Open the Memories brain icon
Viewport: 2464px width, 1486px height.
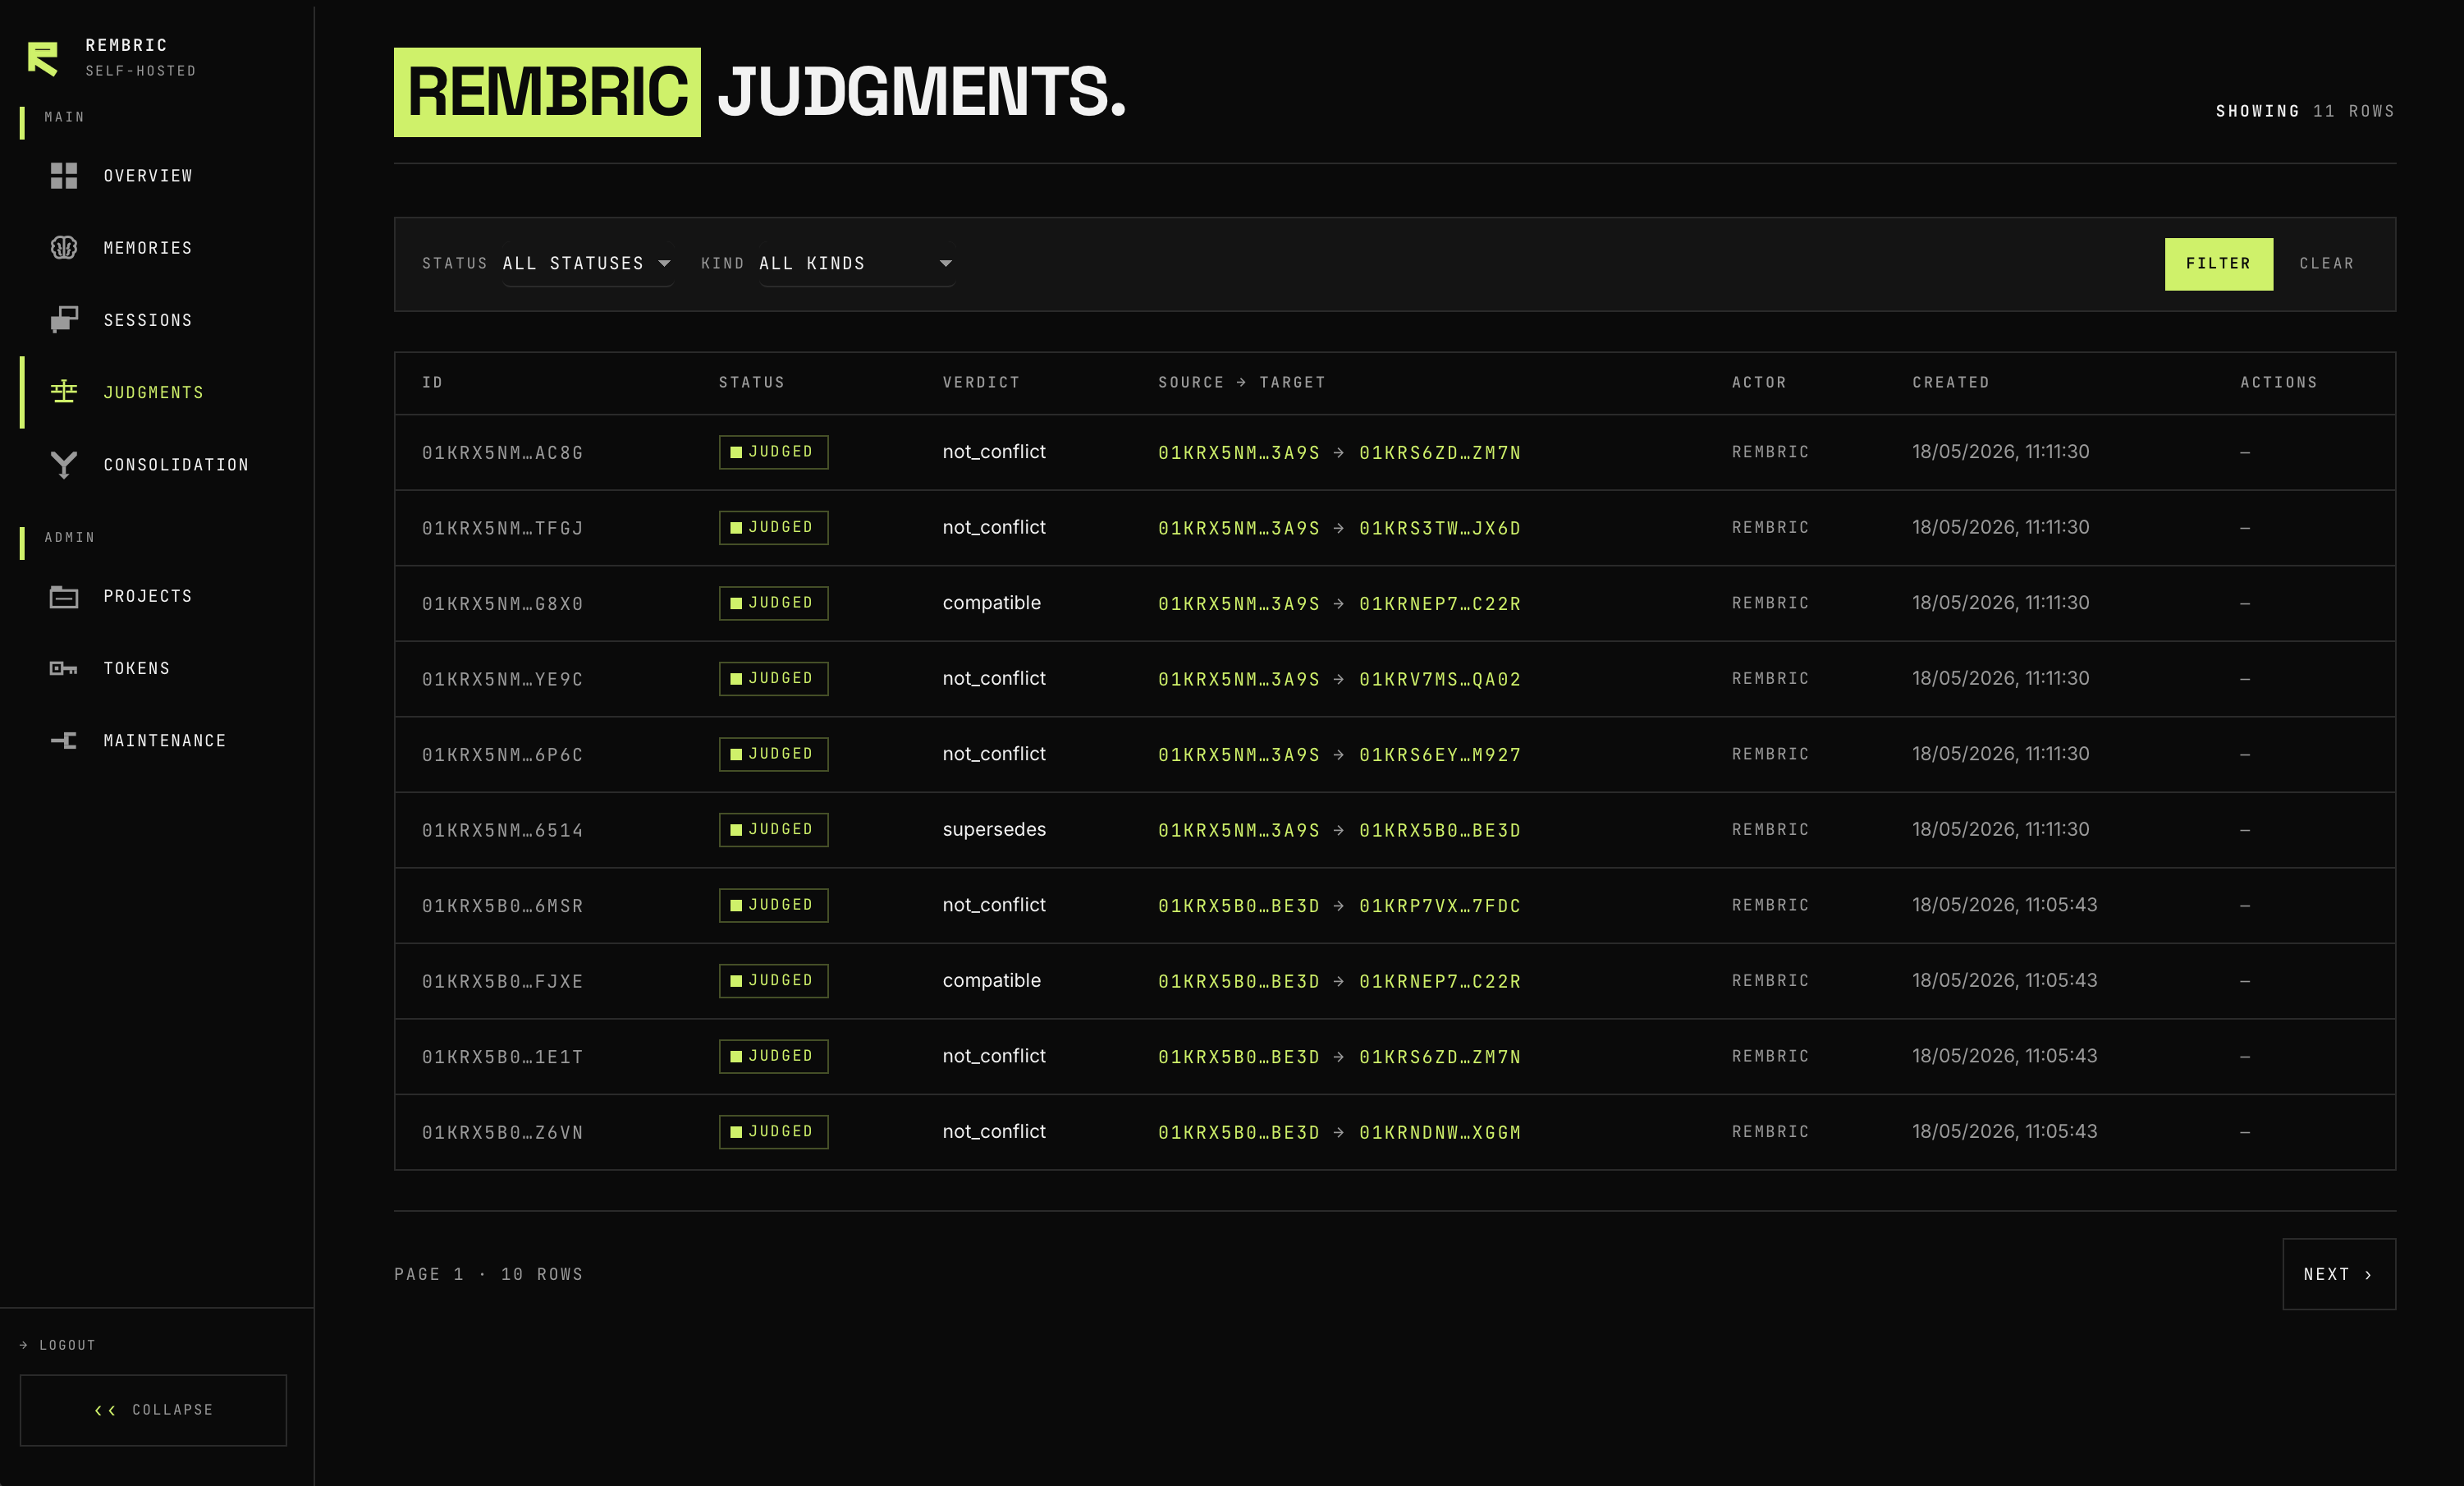click(x=64, y=248)
